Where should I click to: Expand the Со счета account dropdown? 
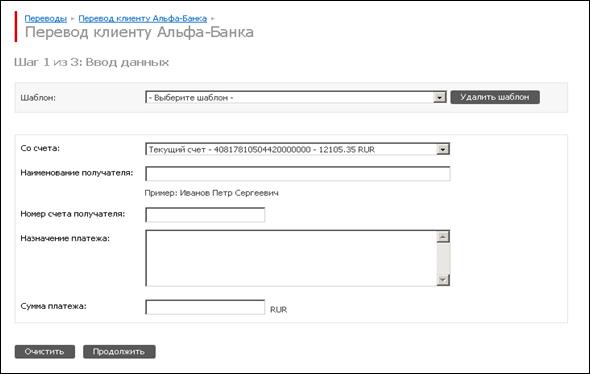pos(297,149)
